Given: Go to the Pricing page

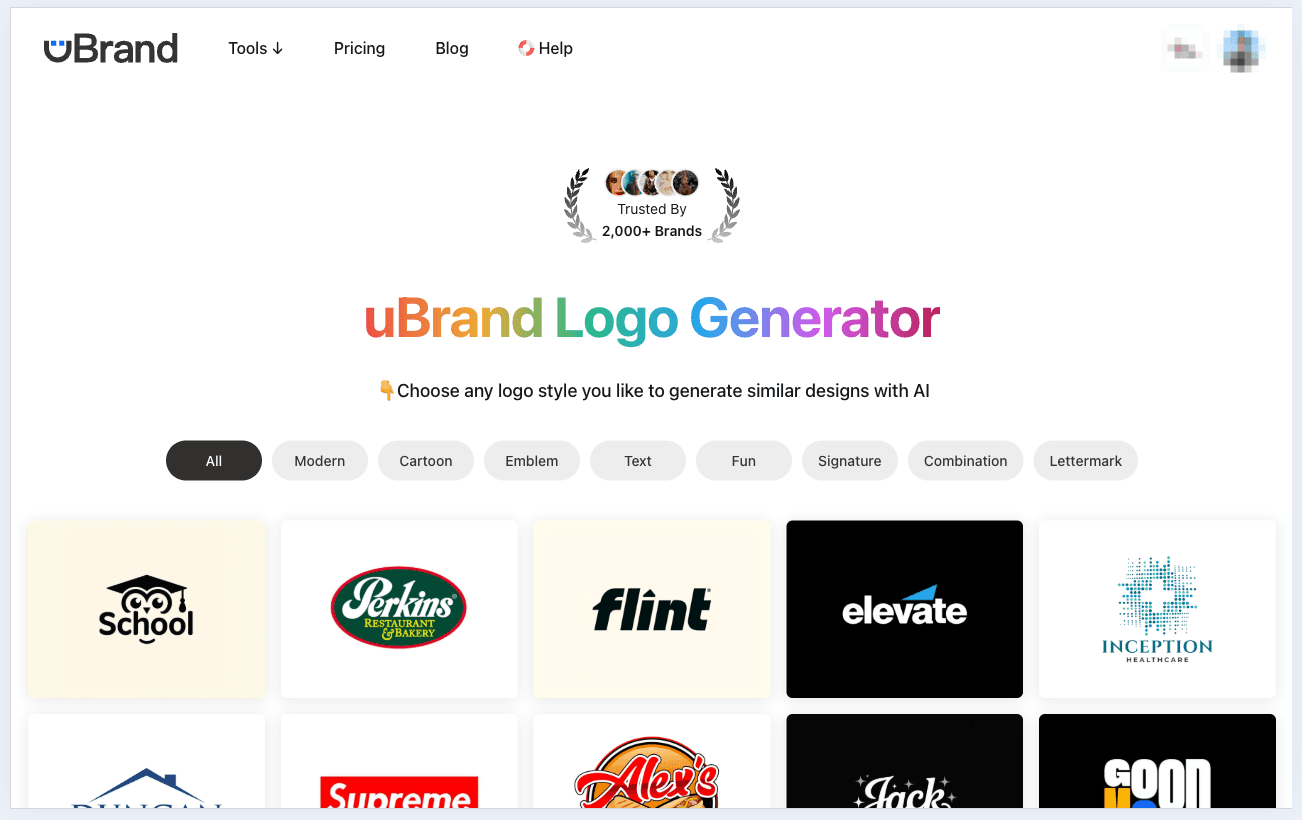Looking at the screenshot, I should [x=359, y=48].
